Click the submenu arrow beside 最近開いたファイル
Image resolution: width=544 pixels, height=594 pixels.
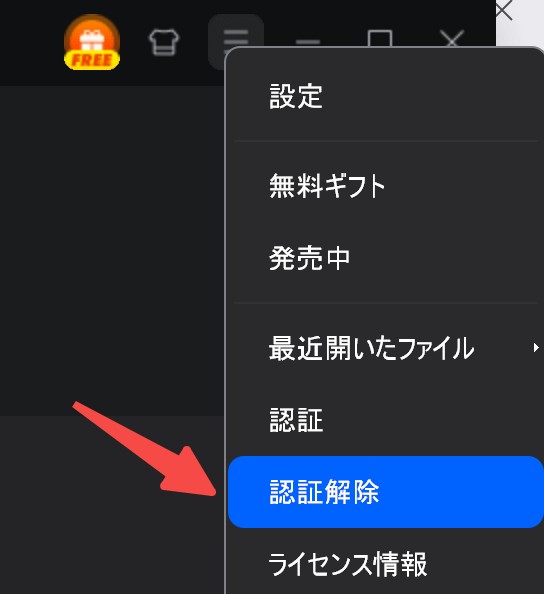[535, 347]
